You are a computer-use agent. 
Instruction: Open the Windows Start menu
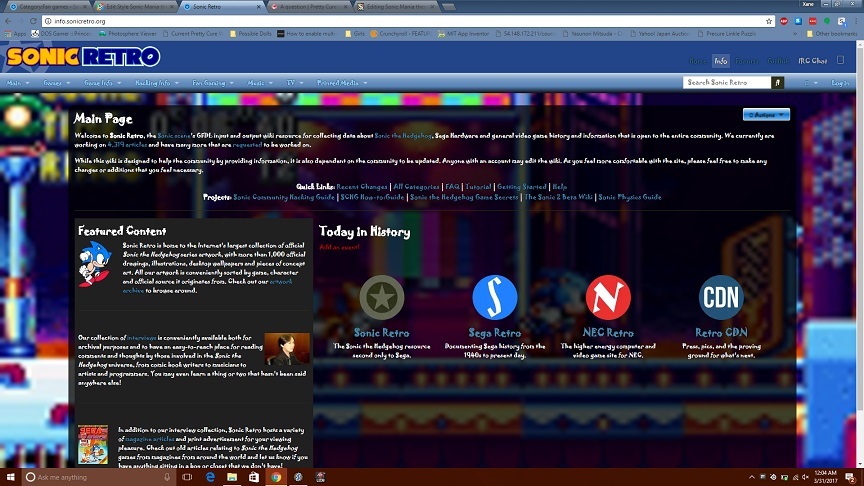point(10,477)
